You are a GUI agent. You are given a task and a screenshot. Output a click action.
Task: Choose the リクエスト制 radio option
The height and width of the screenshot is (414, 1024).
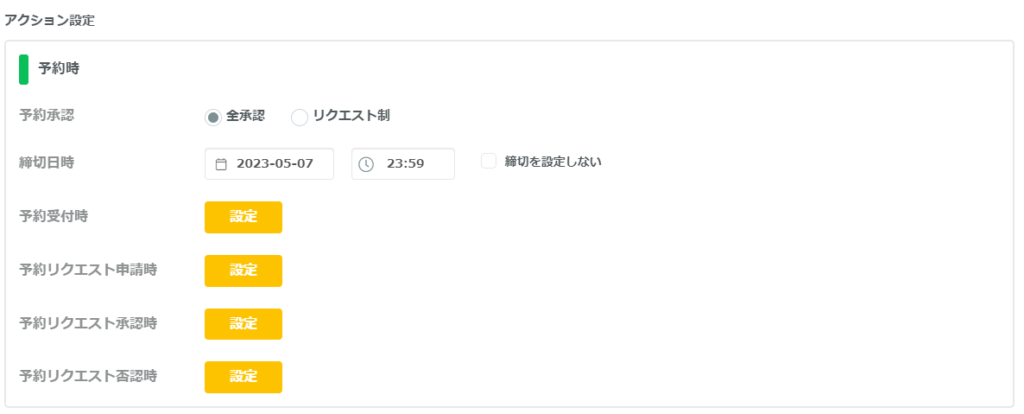[299, 118]
